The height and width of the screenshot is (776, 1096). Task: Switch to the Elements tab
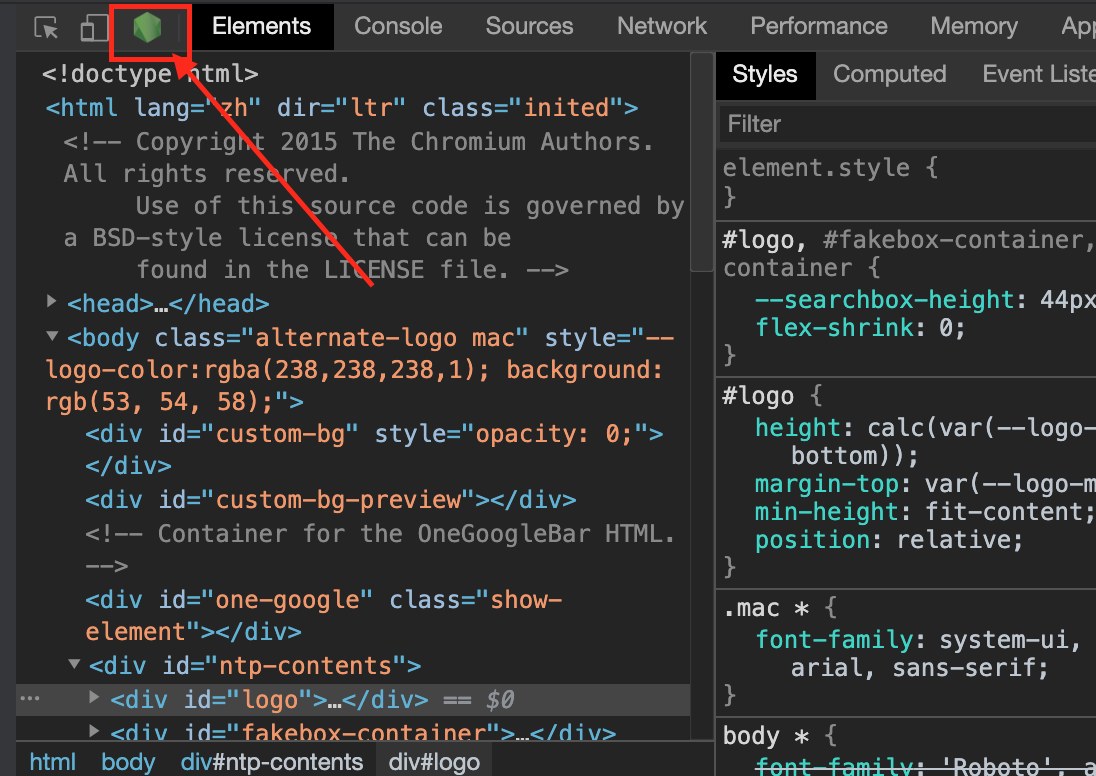pos(261,27)
